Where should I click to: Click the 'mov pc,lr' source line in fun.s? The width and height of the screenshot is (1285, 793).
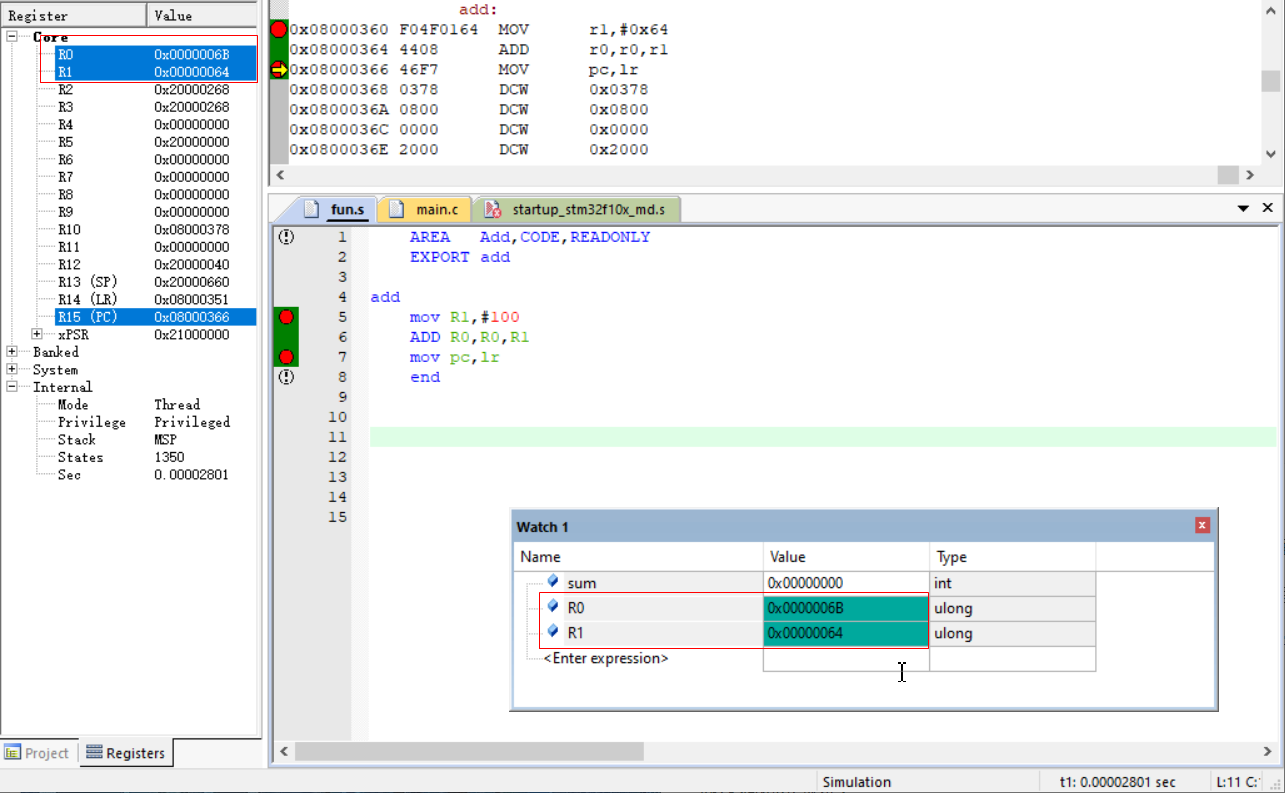click(454, 357)
